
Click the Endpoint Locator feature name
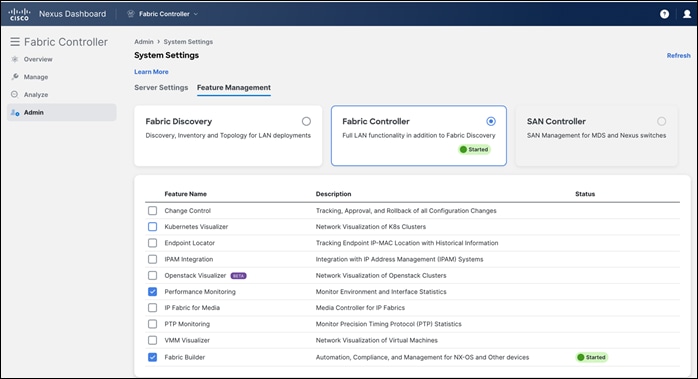(190, 243)
